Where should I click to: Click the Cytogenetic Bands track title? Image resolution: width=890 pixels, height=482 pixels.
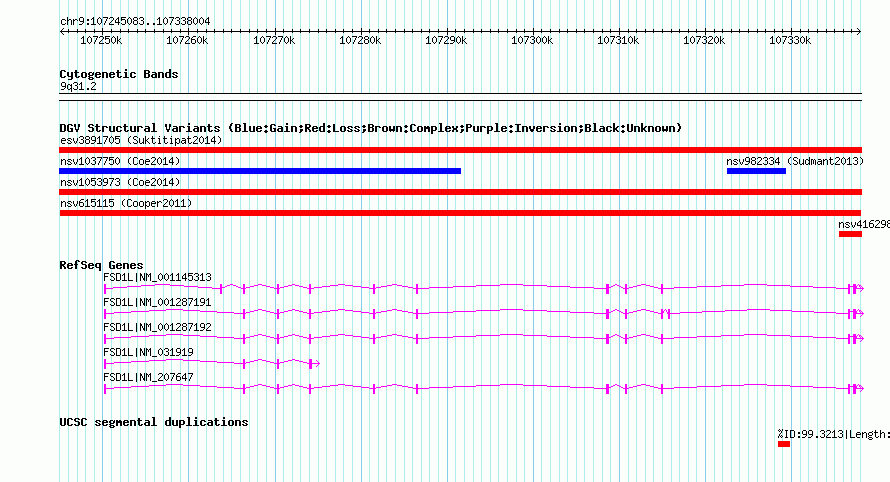(119, 74)
